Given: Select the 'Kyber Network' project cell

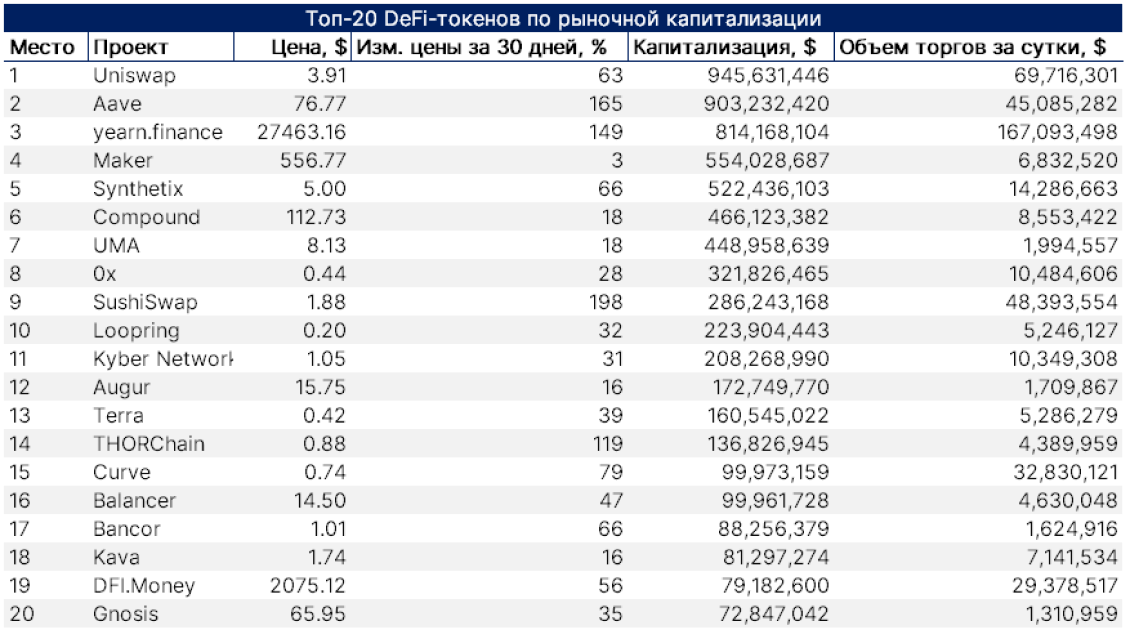Looking at the screenshot, I should 163,359.
